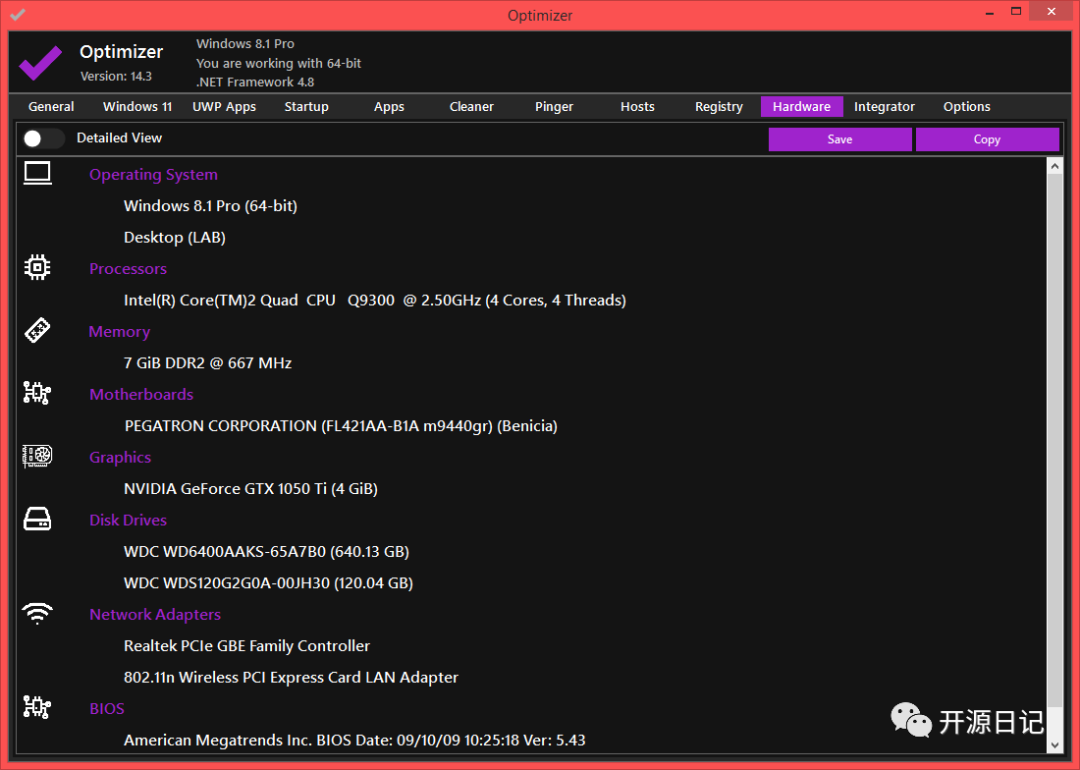Click the header Windows 8.1 Pro label

[x=245, y=43]
